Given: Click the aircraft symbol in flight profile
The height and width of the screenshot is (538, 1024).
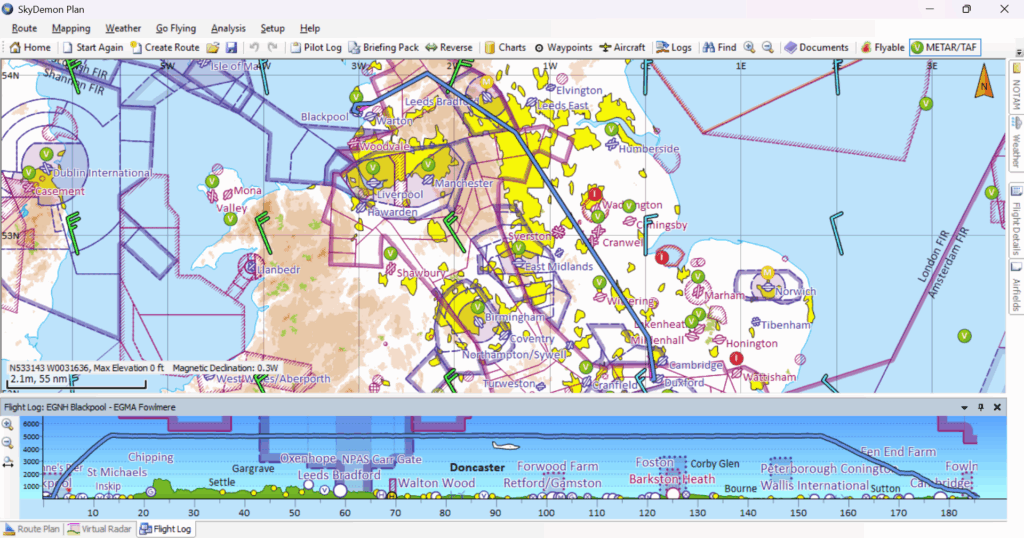Looking at the screenshot, I should [x=505, y=446].
